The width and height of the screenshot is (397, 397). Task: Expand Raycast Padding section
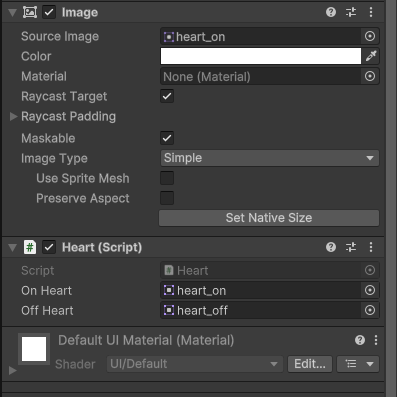13,116
